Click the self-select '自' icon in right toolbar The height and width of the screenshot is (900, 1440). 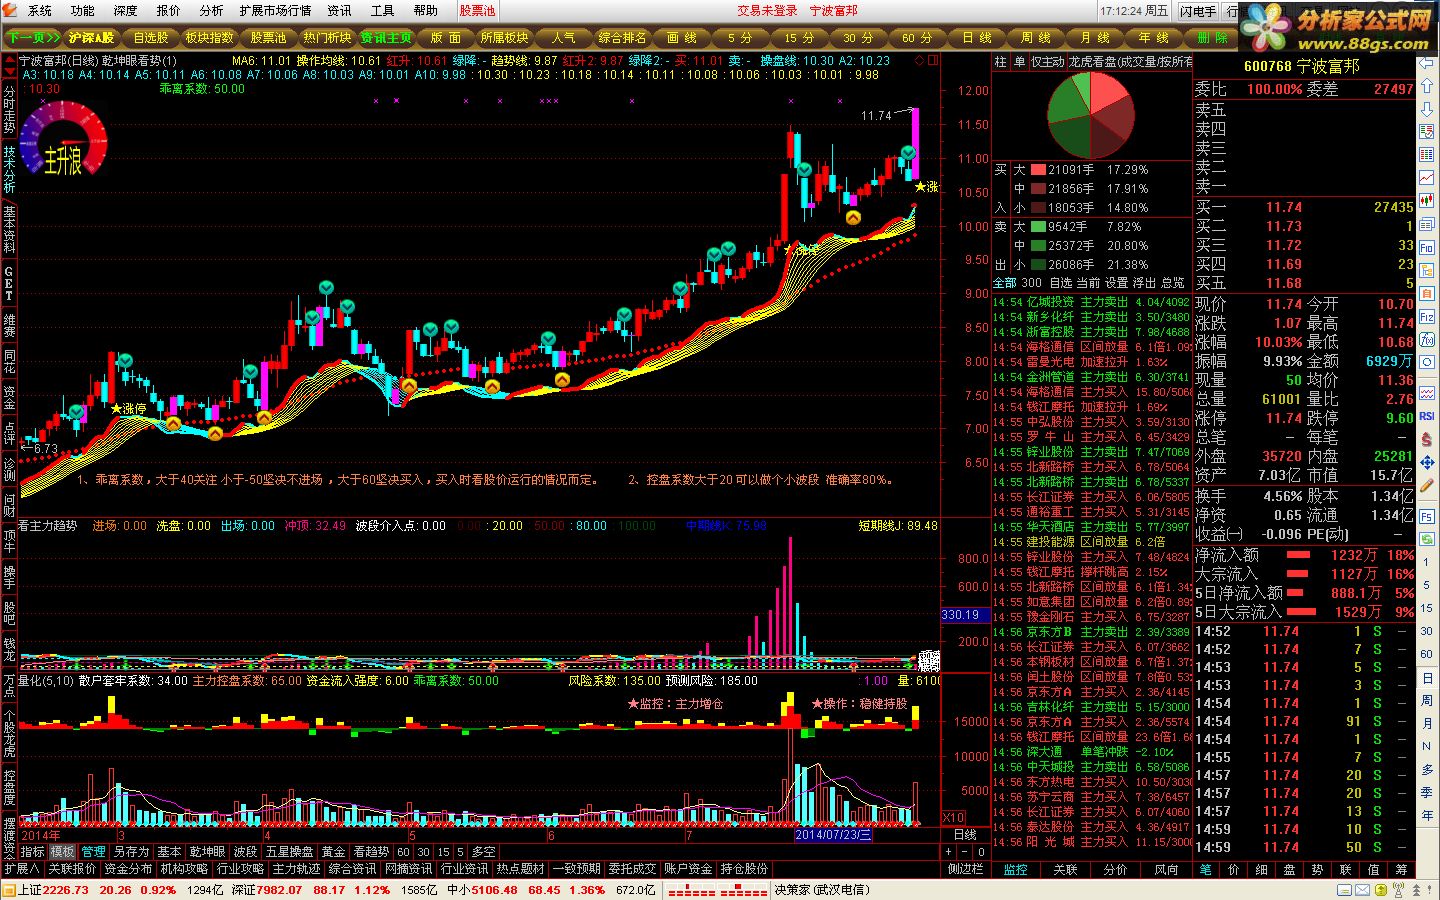[x=1427, y=293]
